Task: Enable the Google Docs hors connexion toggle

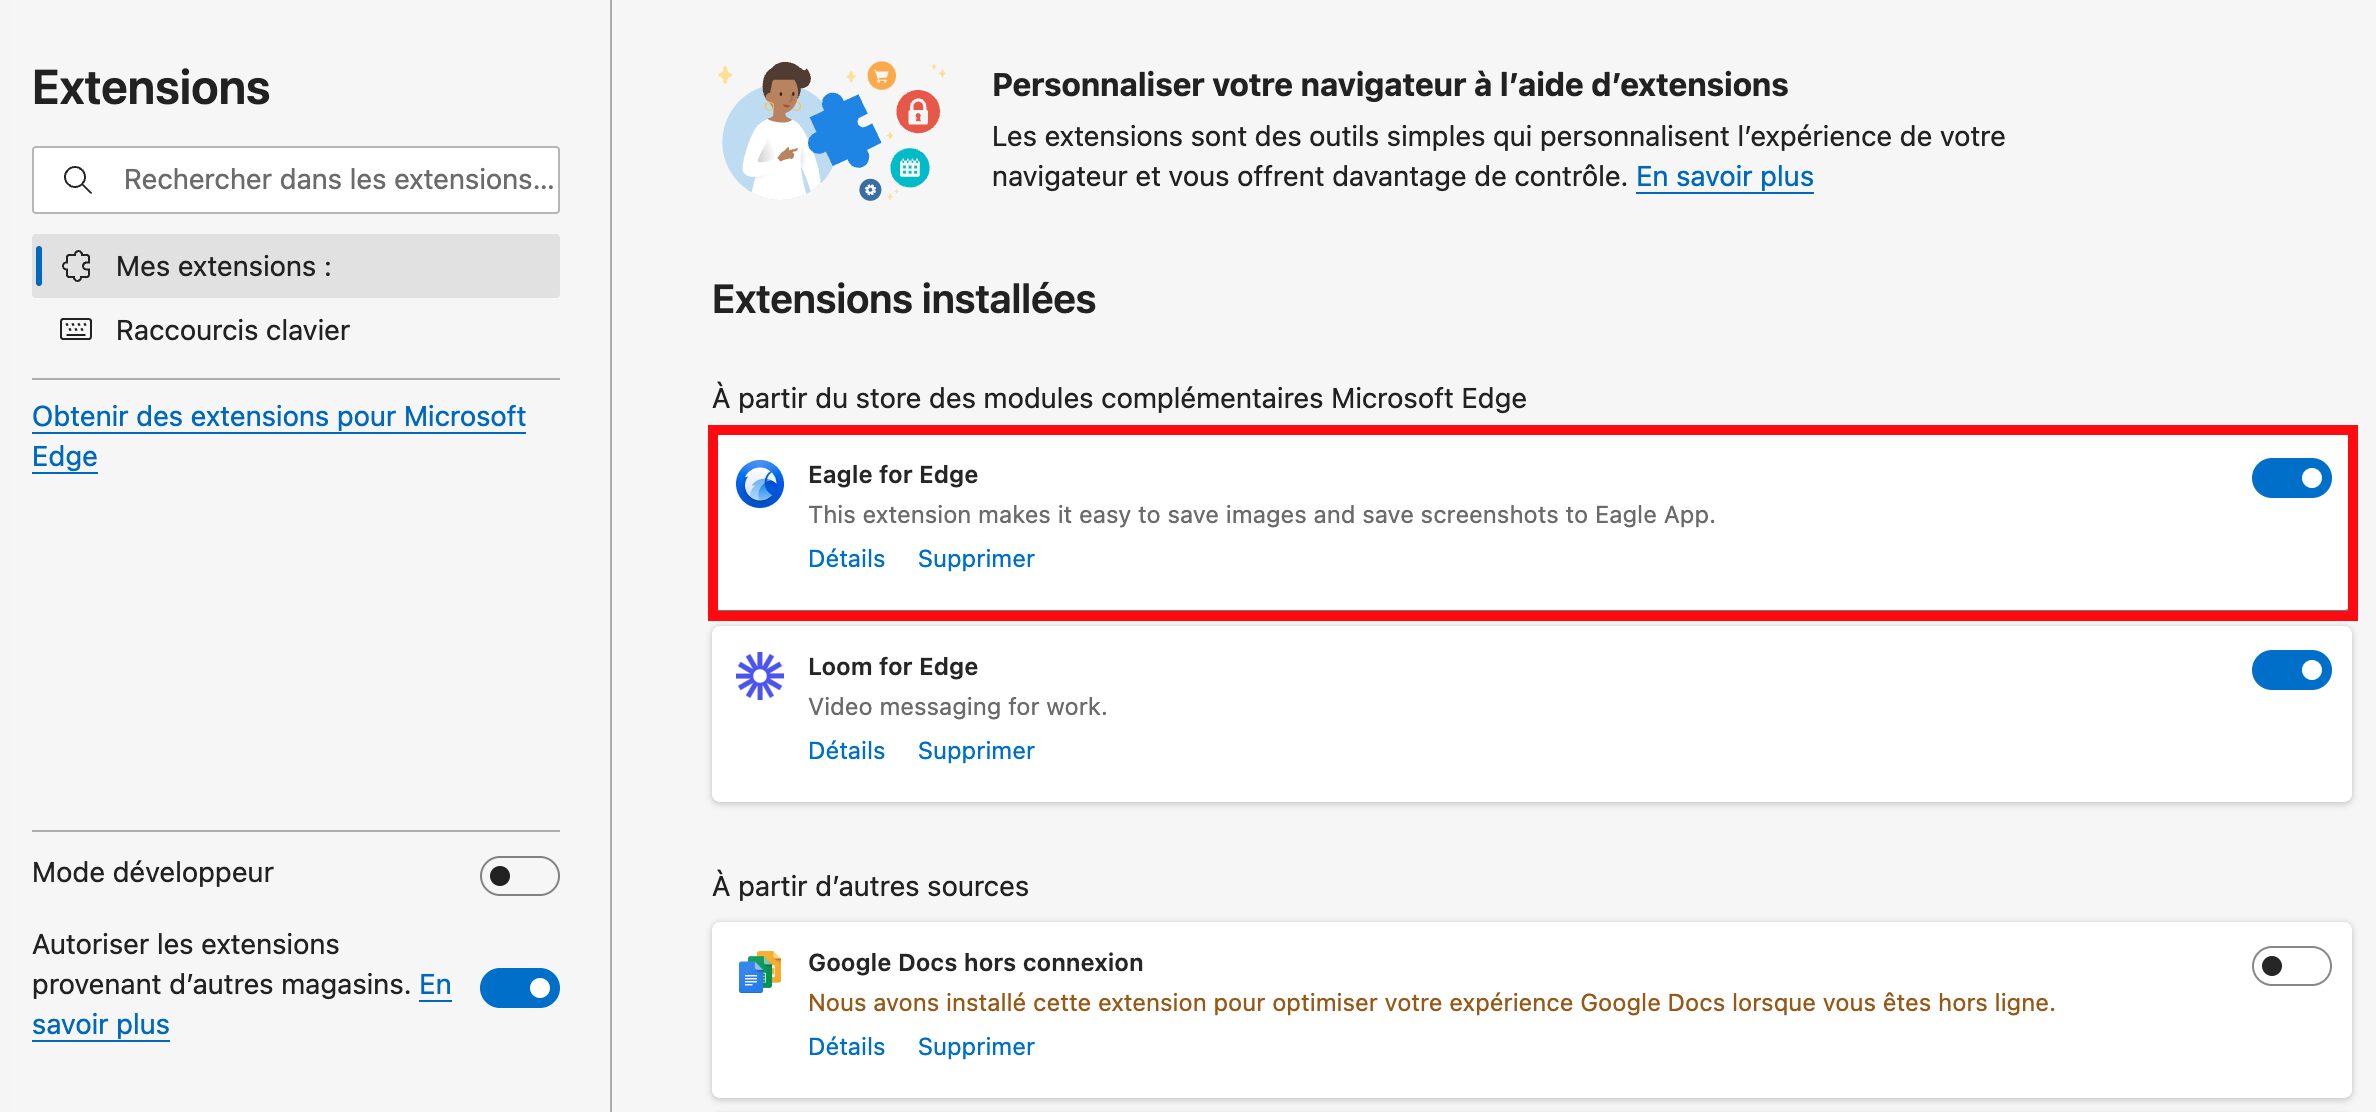Action: coord(2291,966)
